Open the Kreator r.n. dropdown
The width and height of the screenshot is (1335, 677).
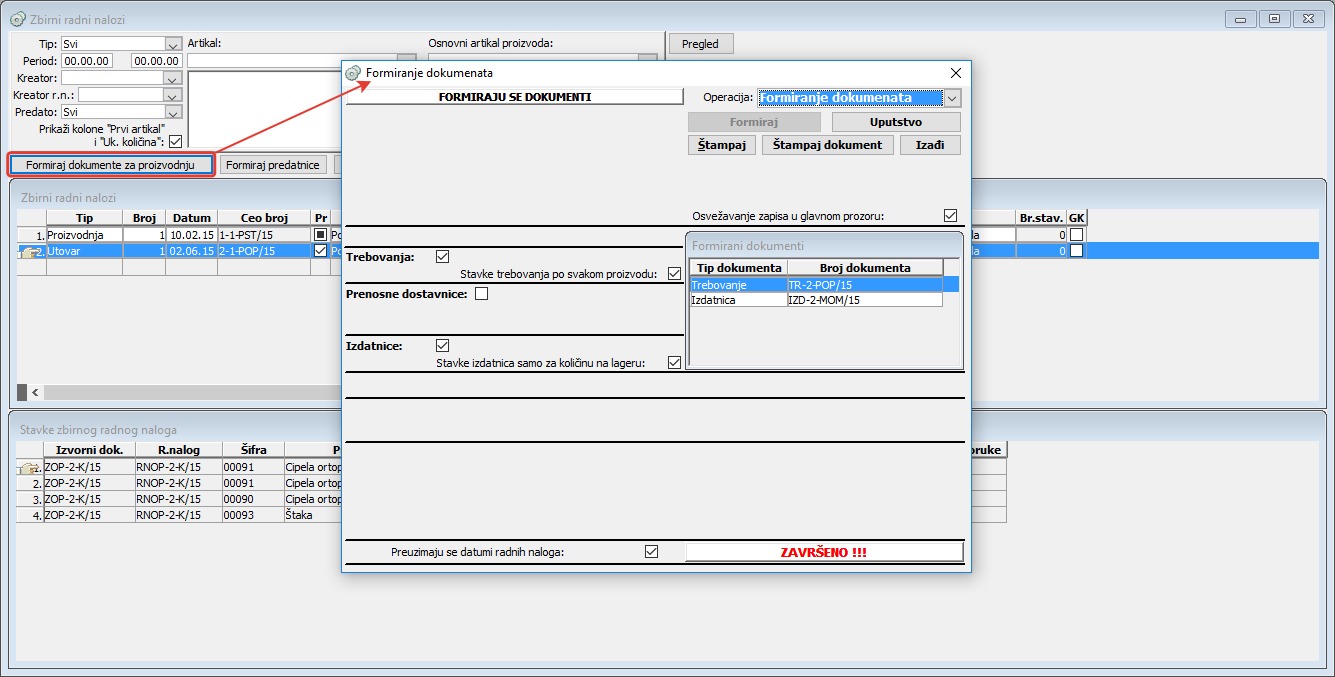point(172,95)
